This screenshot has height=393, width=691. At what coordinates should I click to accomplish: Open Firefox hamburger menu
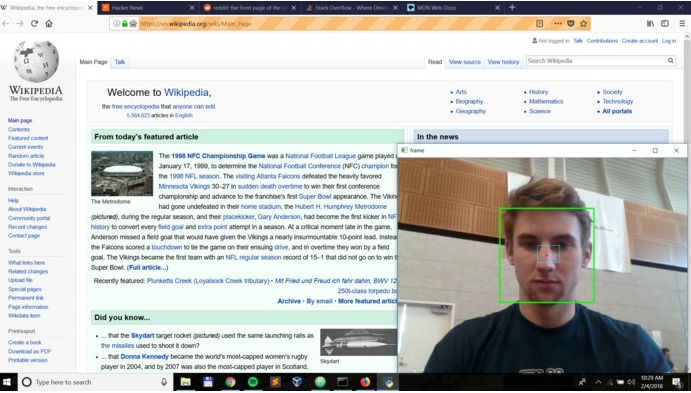point(682,23)
